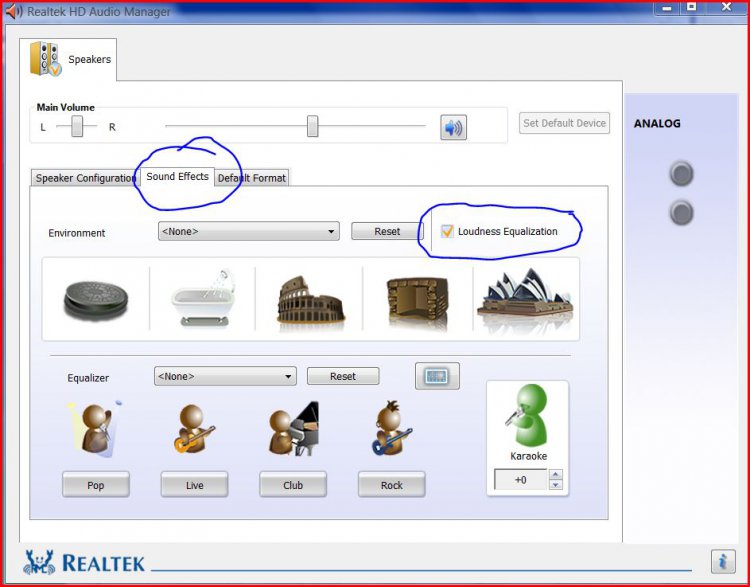
Task: Click Reset beside the Environment dropdown
Action: 387,232
